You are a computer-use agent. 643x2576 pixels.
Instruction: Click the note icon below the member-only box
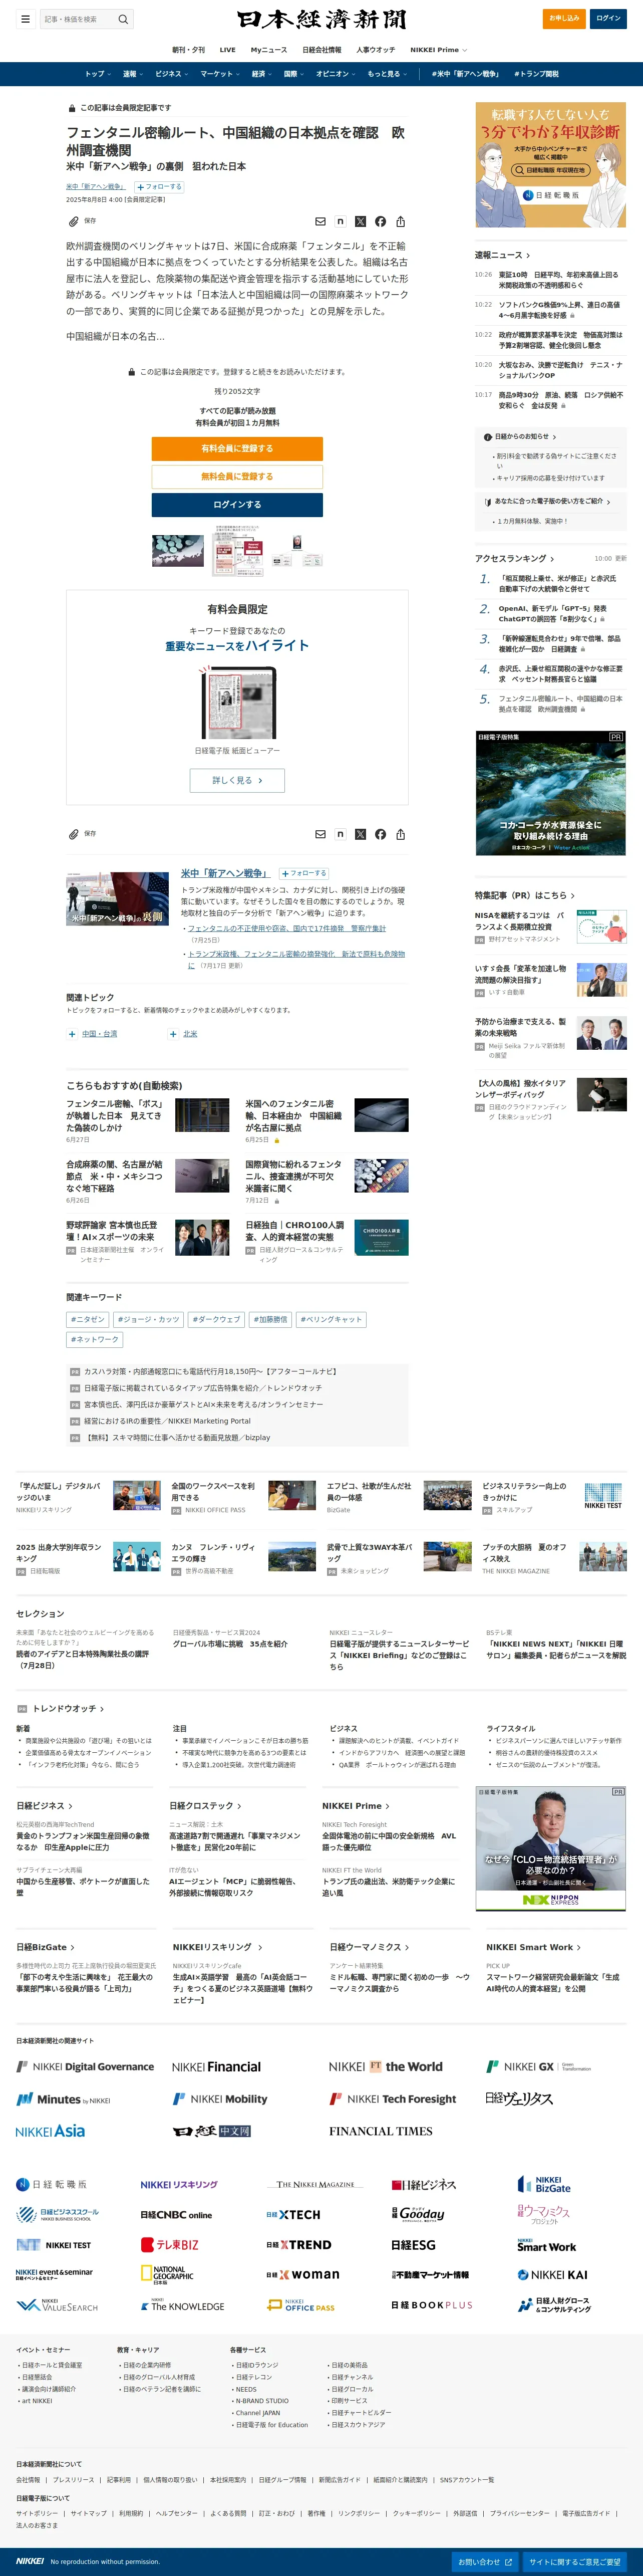coord(340,834)
